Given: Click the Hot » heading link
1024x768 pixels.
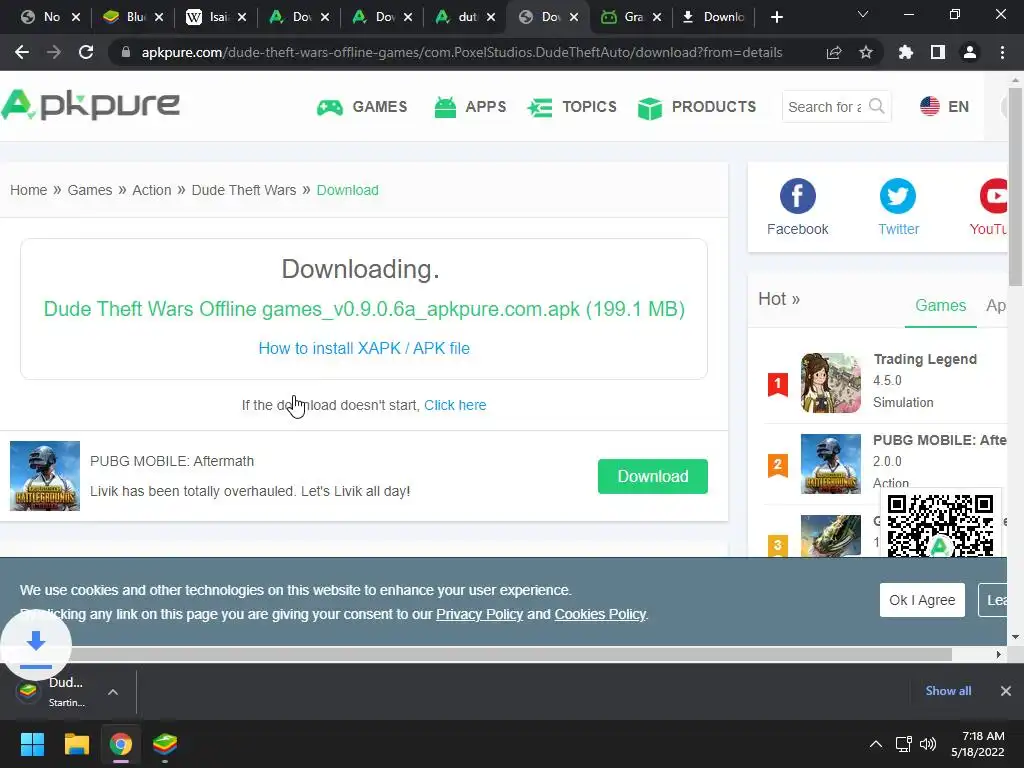Looking at the screenshot, I should coord(778,299).
